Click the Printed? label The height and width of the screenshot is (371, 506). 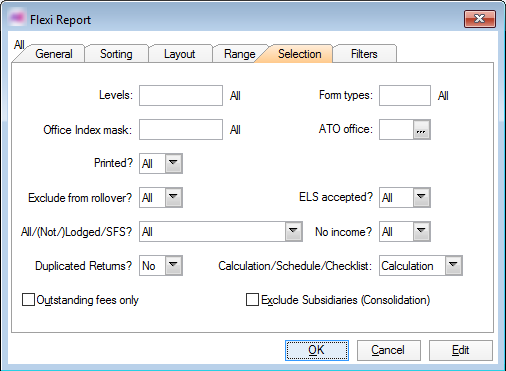pyautogui.click(x=113, y=163)
